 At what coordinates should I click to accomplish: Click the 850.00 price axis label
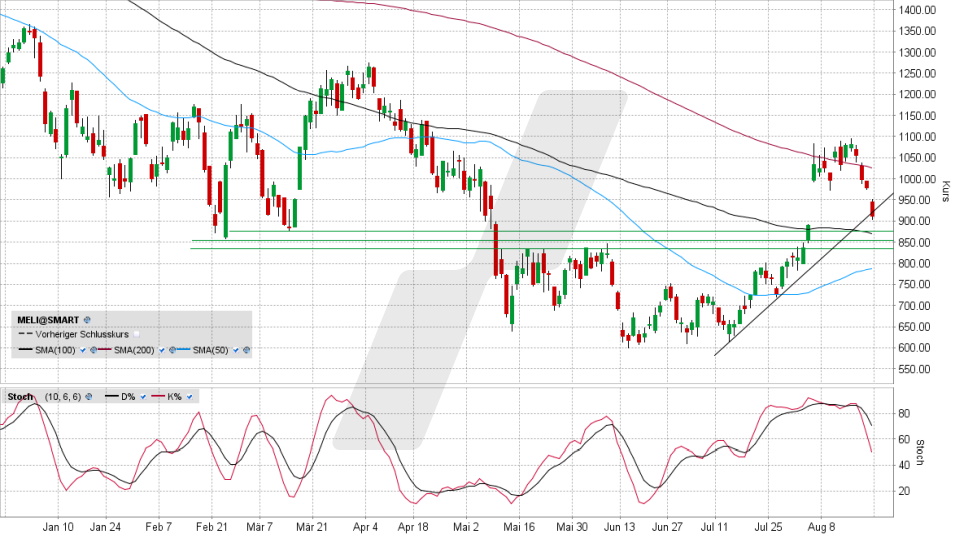click(x=914, y=242)
